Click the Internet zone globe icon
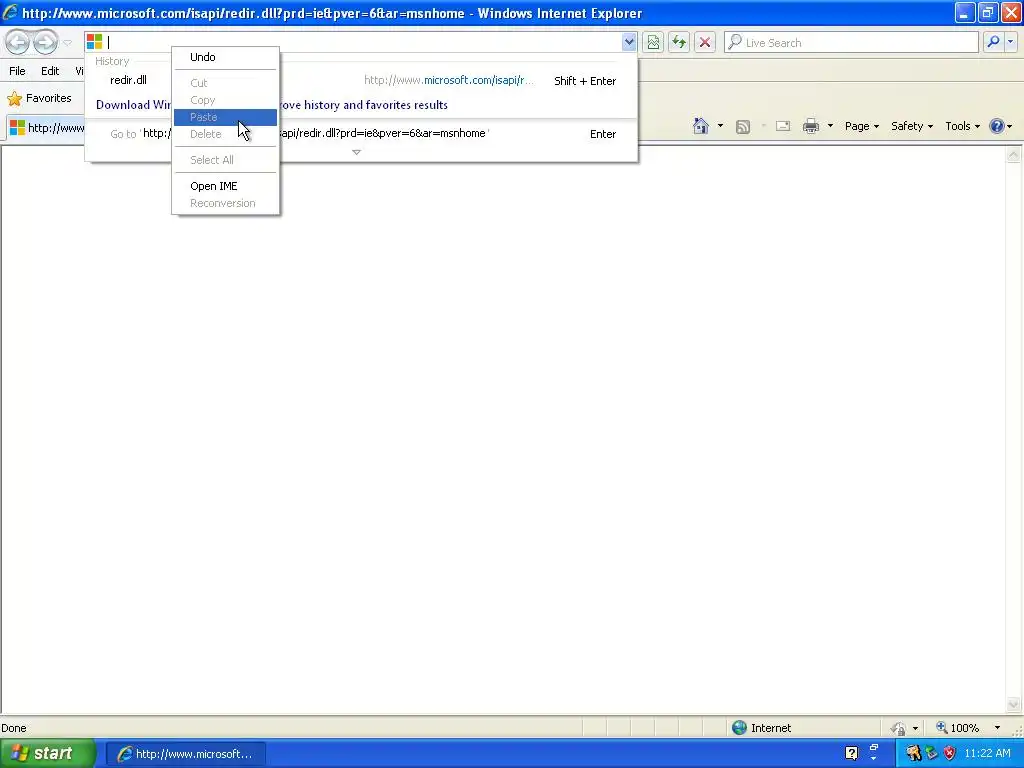 739,728
